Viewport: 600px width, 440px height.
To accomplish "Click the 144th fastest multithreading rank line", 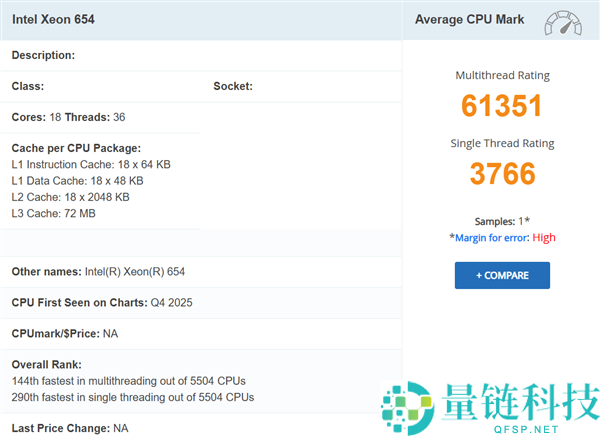I will (x=128, y=381).
